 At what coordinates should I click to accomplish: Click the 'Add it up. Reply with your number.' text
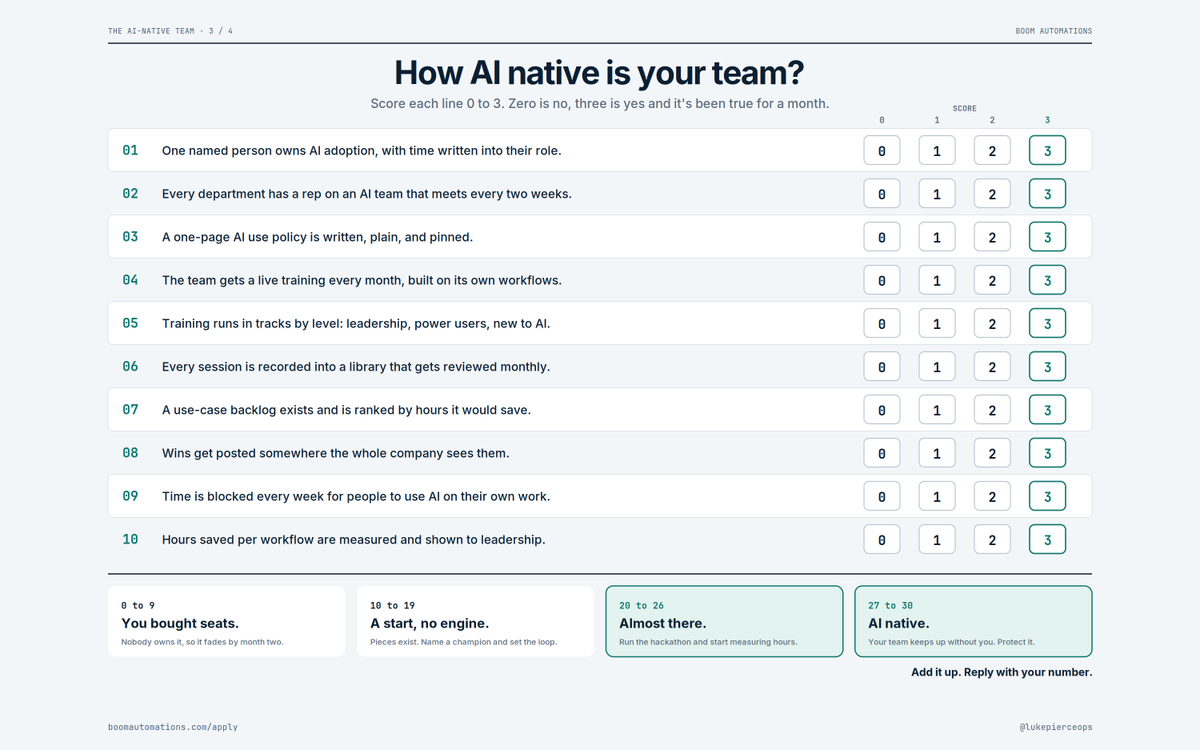[x=1001, y=672]
